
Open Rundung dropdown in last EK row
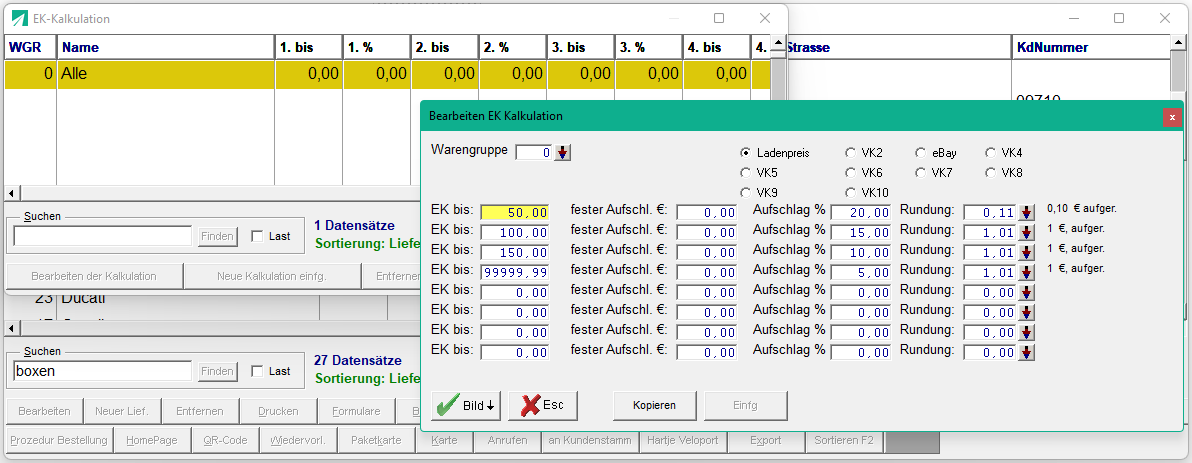pyautogui.click(x=1027, y=352)
